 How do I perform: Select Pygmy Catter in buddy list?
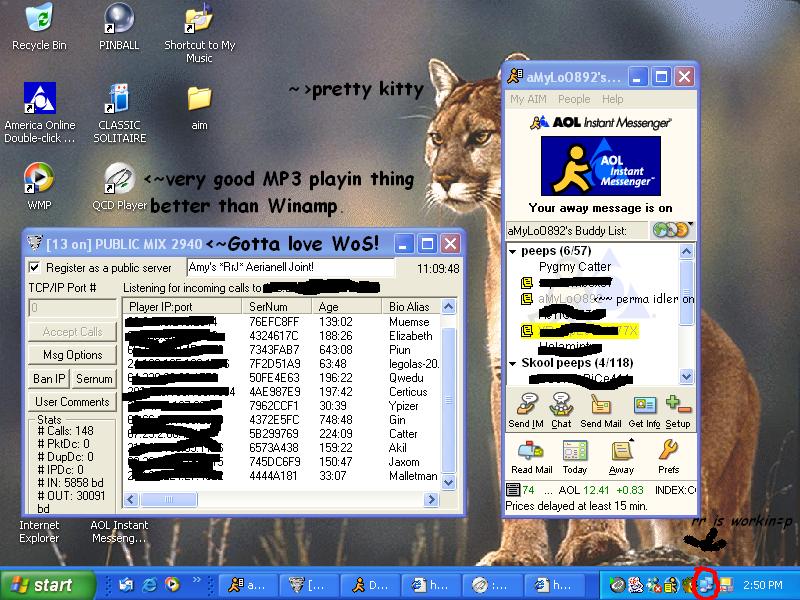pos(574,267)
